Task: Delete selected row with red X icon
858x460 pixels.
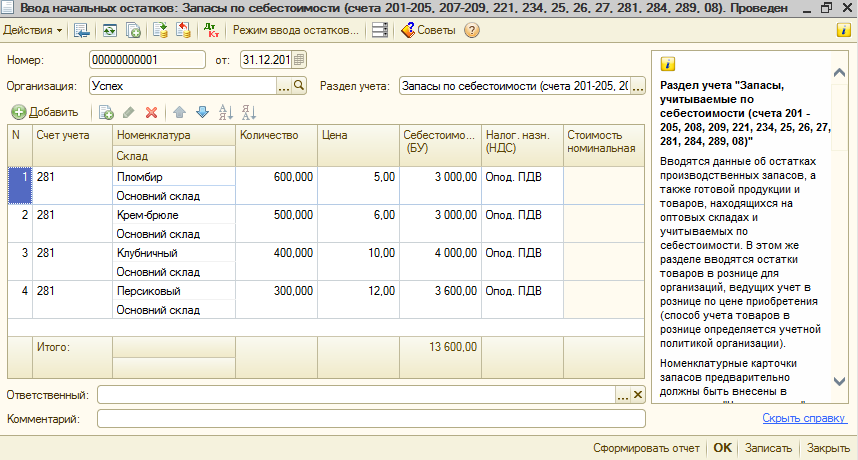Action: pyautogui.click(x=152, y=112)
